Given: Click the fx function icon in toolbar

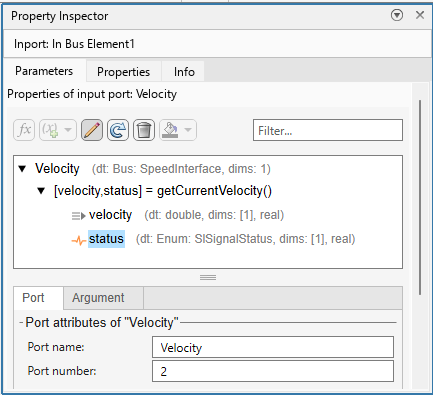Looking at the screenshot, I should coord(24,130).
